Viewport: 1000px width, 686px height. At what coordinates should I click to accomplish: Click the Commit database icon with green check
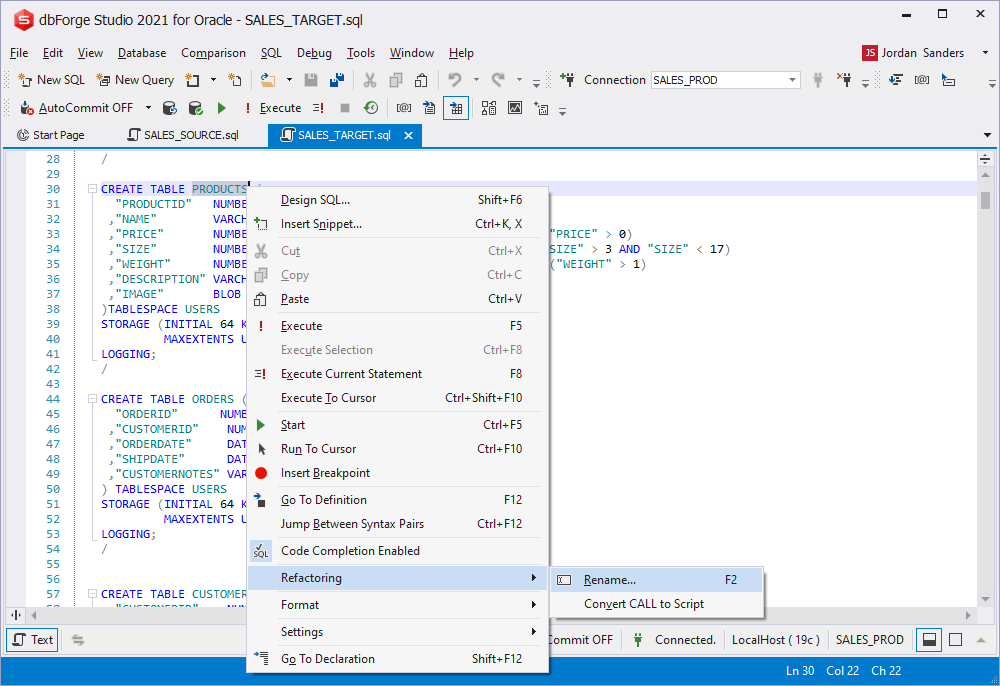point(196,108)
